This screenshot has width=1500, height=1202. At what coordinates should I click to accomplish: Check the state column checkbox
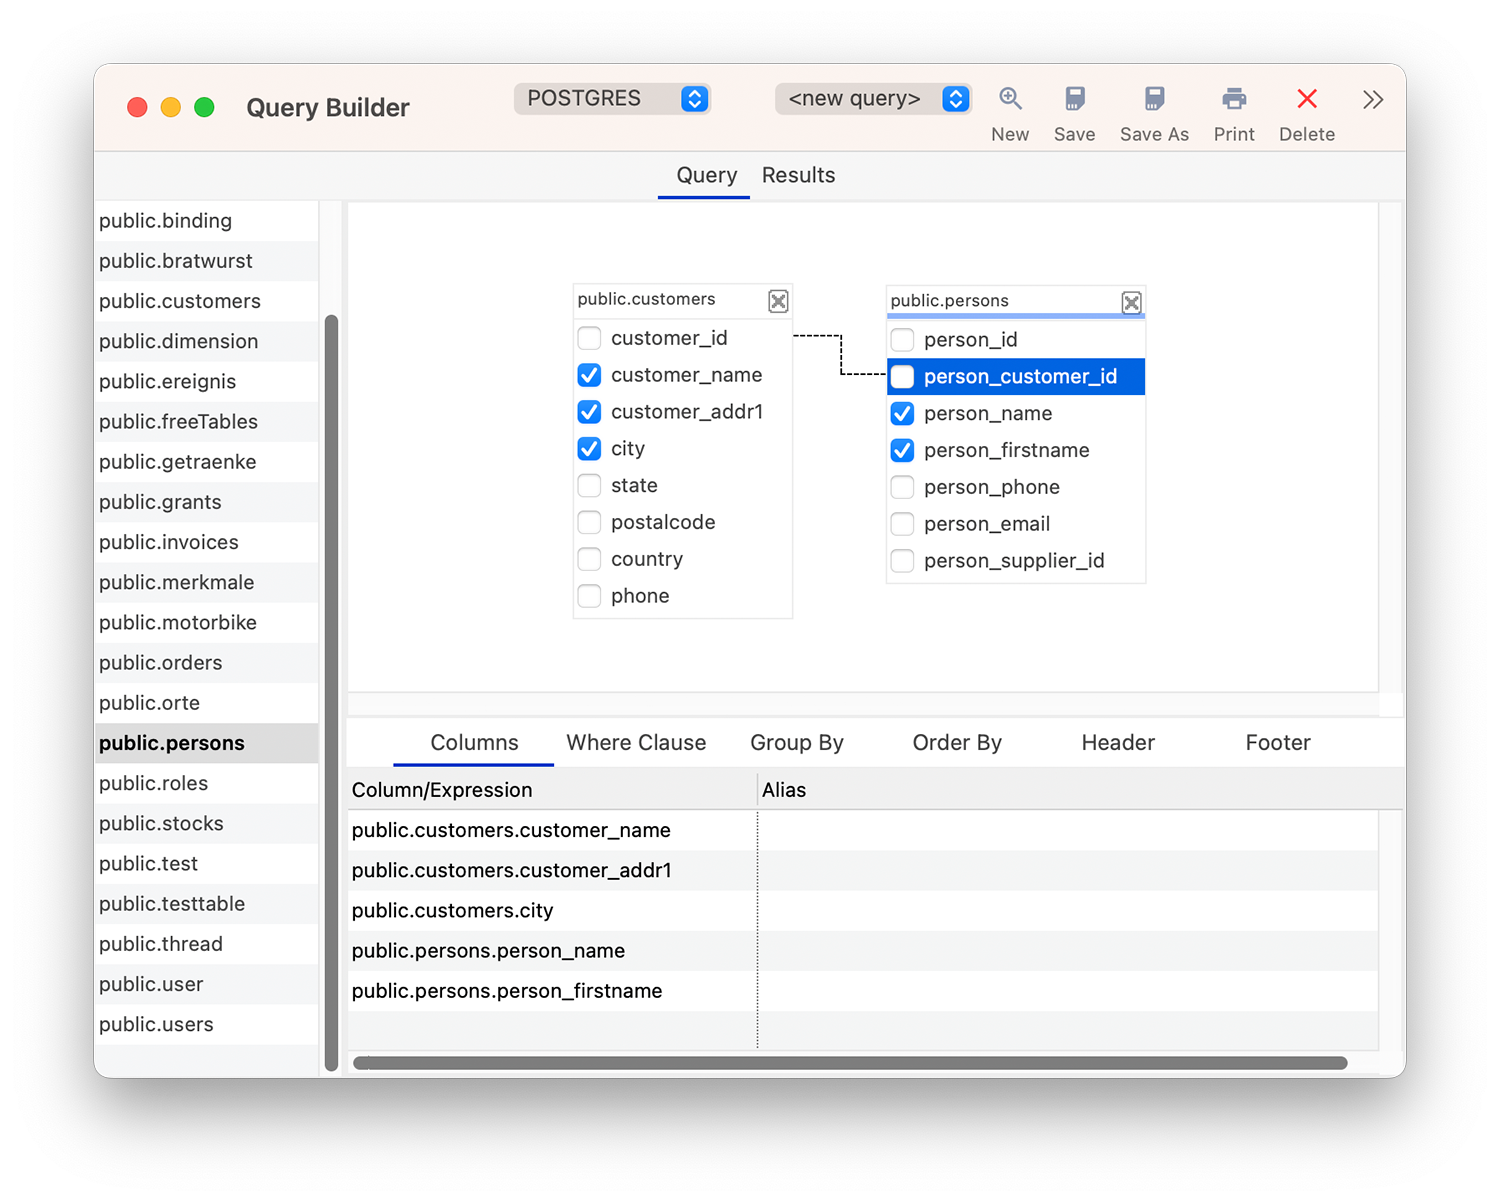point(589,485)
